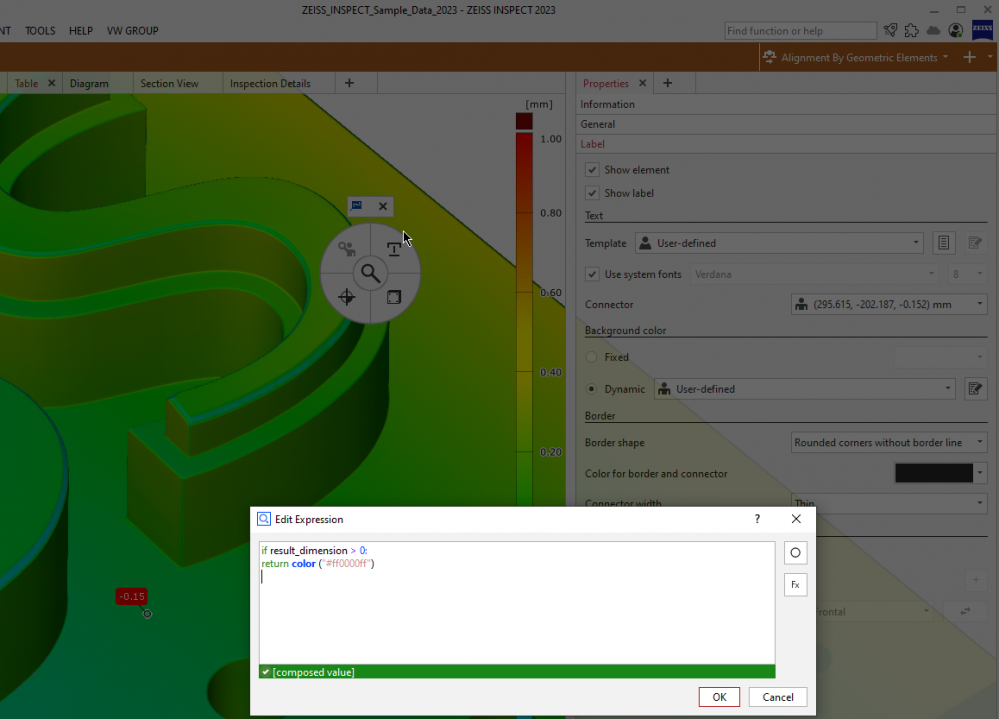Expand the Border shape dropdown
The height and width of the screenshot is (719, 999).
tap(888, 442)
